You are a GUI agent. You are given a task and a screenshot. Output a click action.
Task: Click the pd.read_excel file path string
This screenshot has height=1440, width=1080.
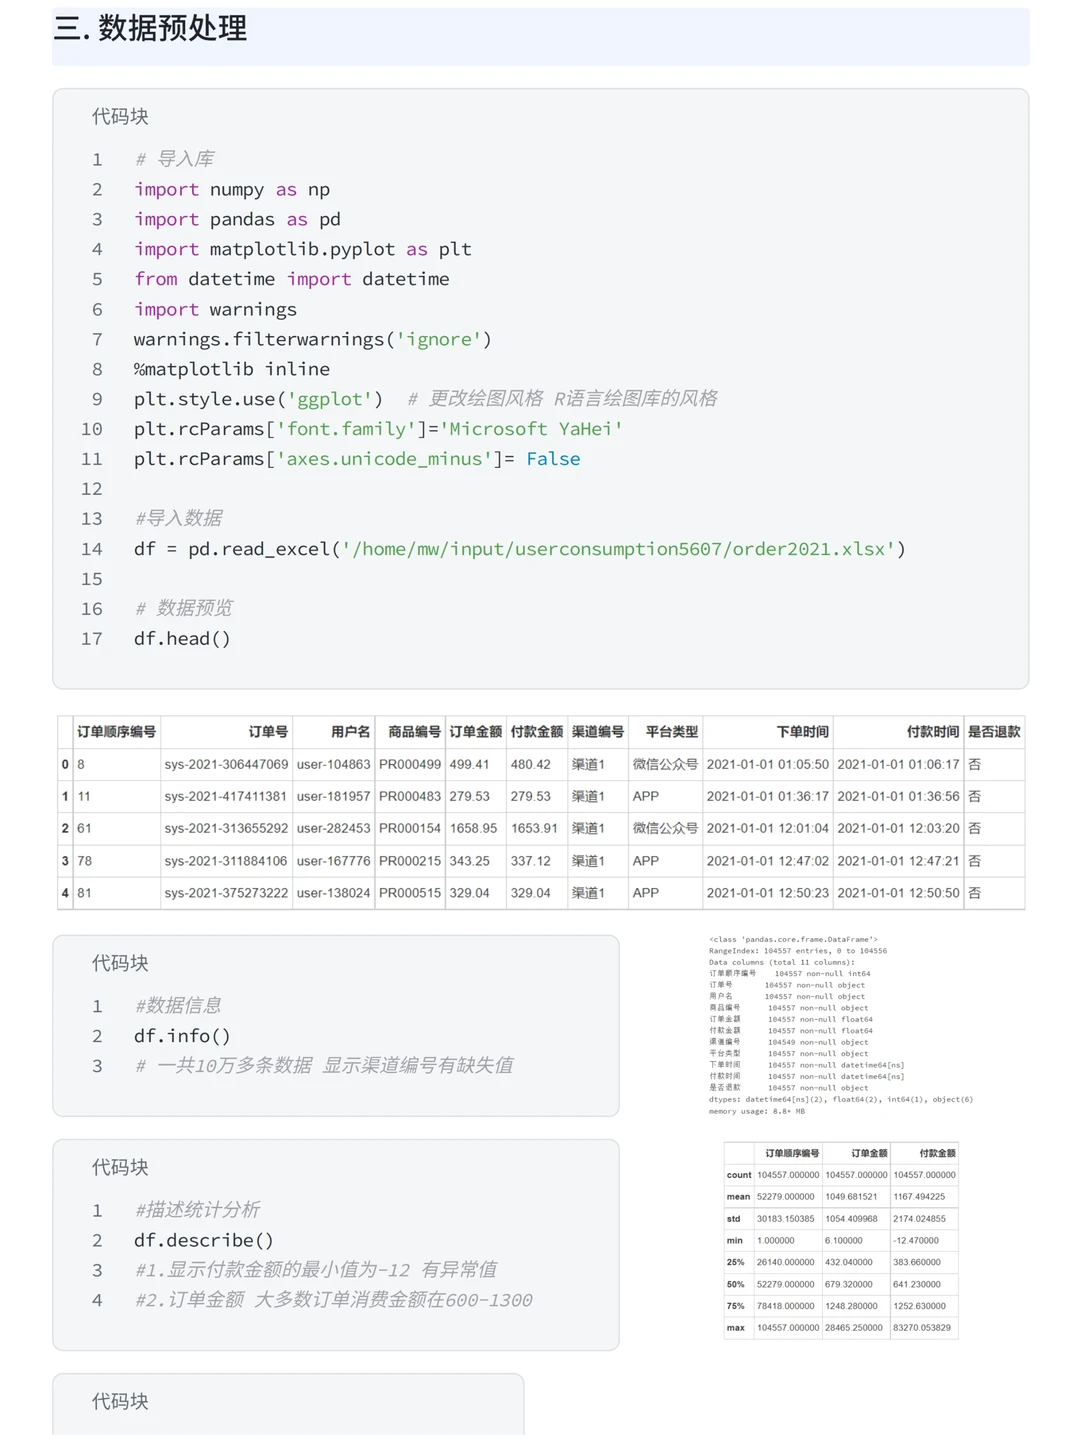coord(618,549)
